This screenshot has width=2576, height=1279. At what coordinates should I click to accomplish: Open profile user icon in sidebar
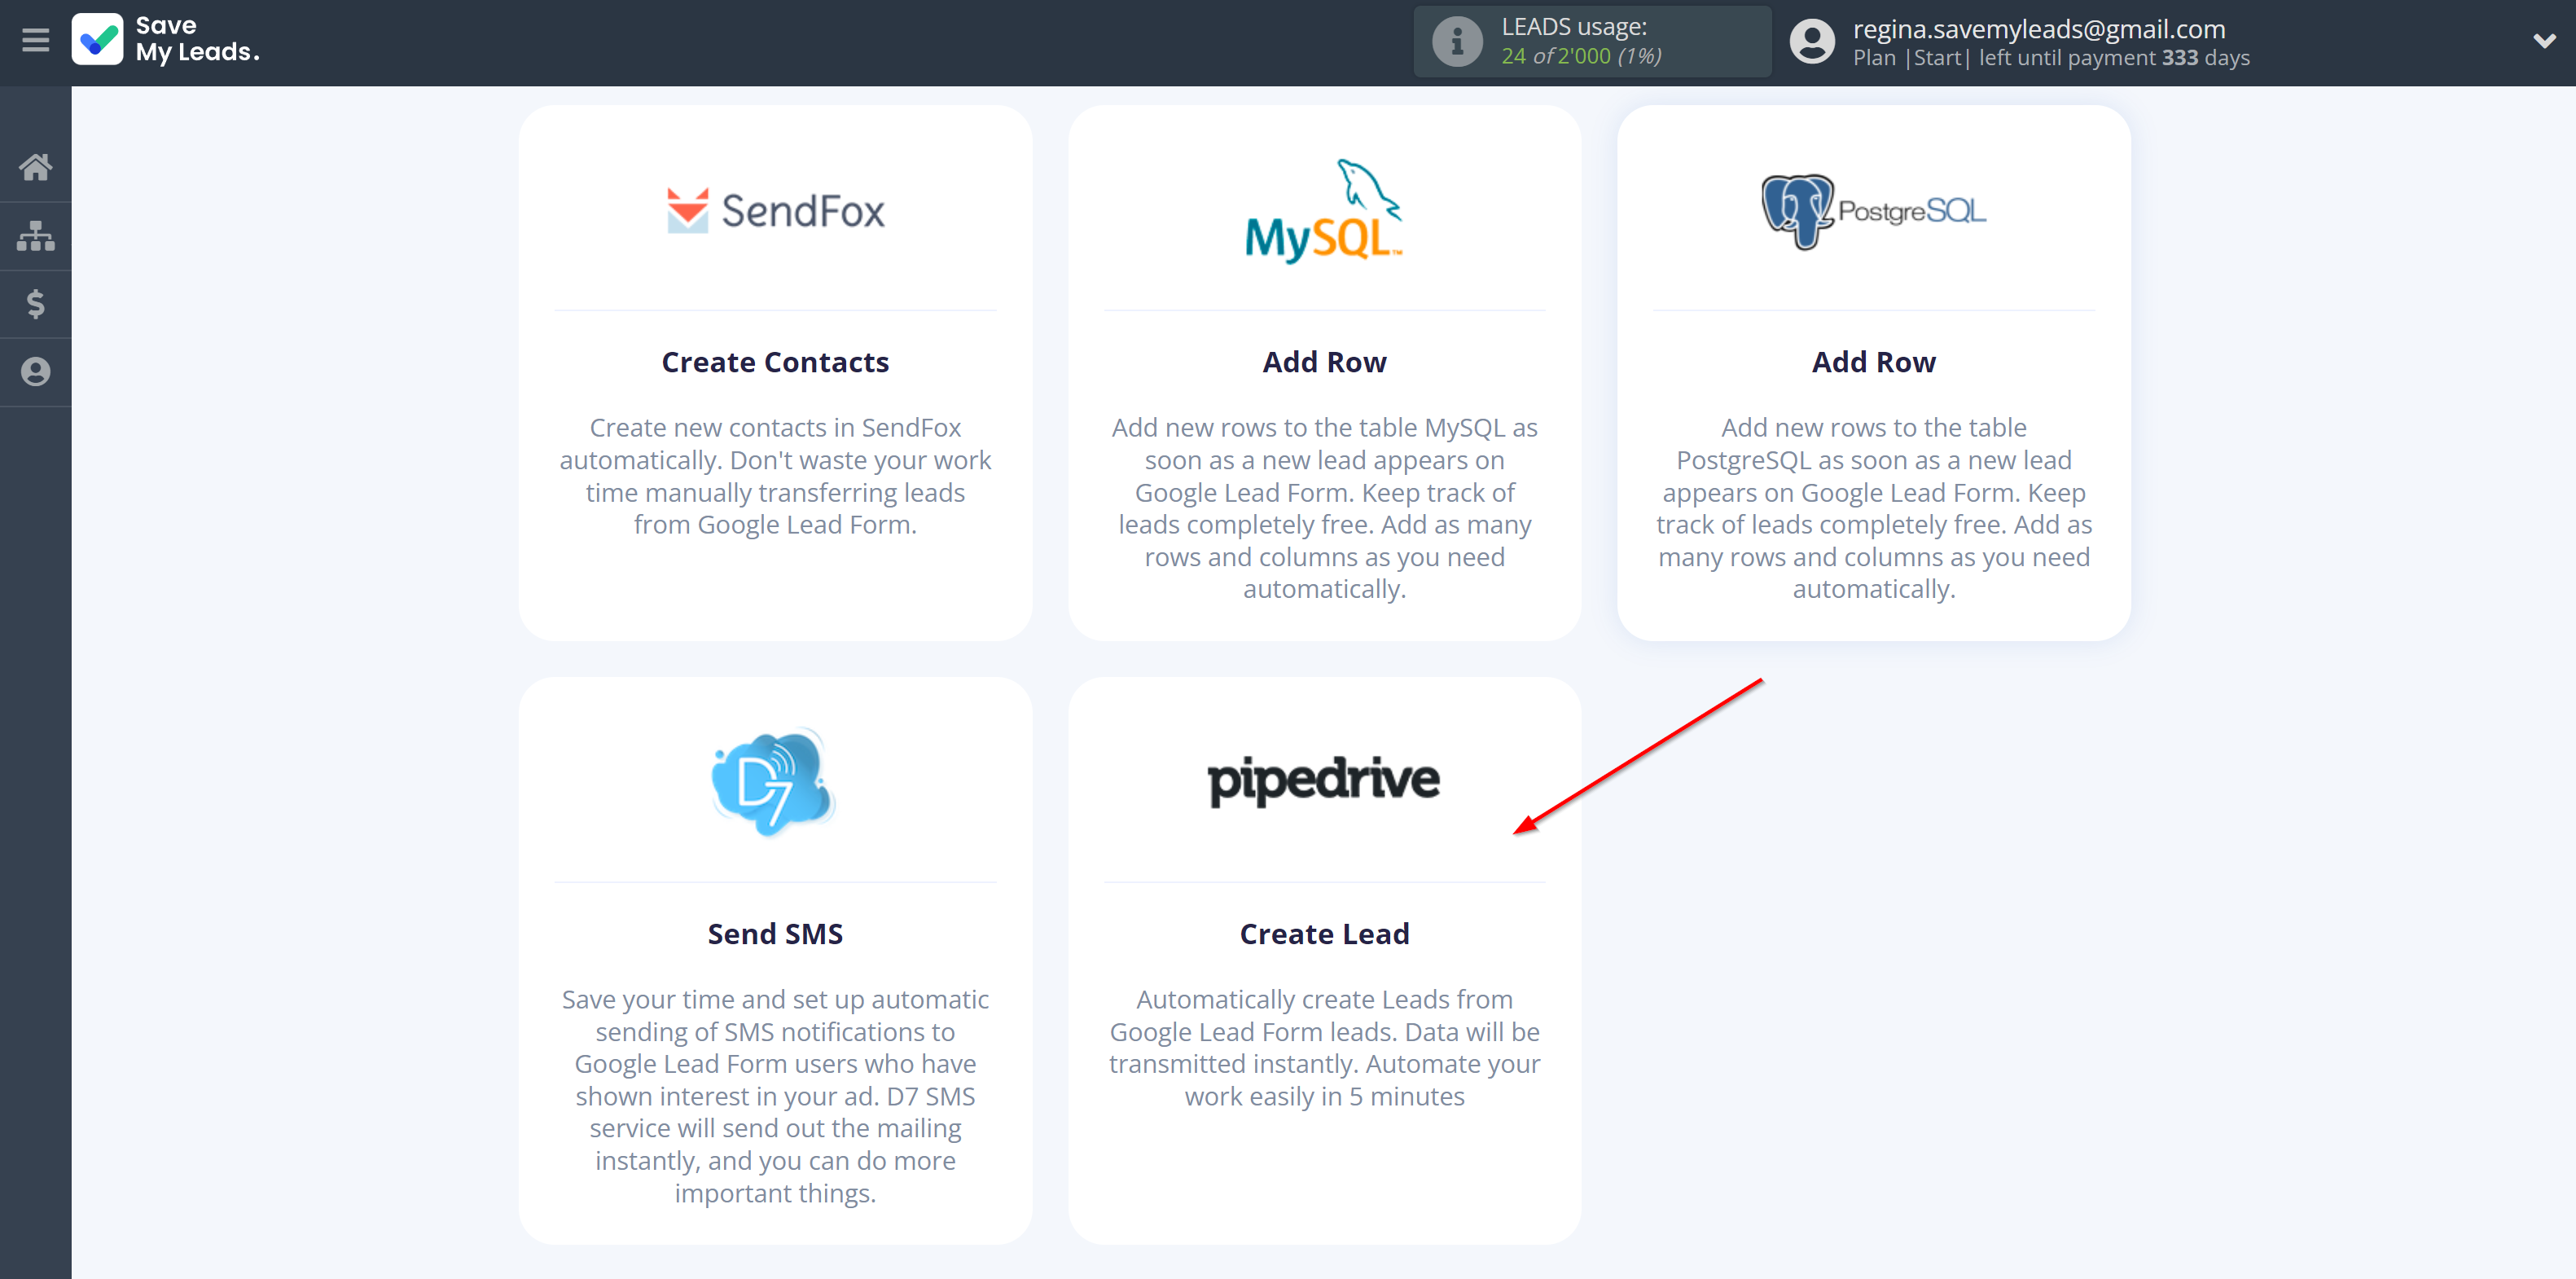point(36,372)
